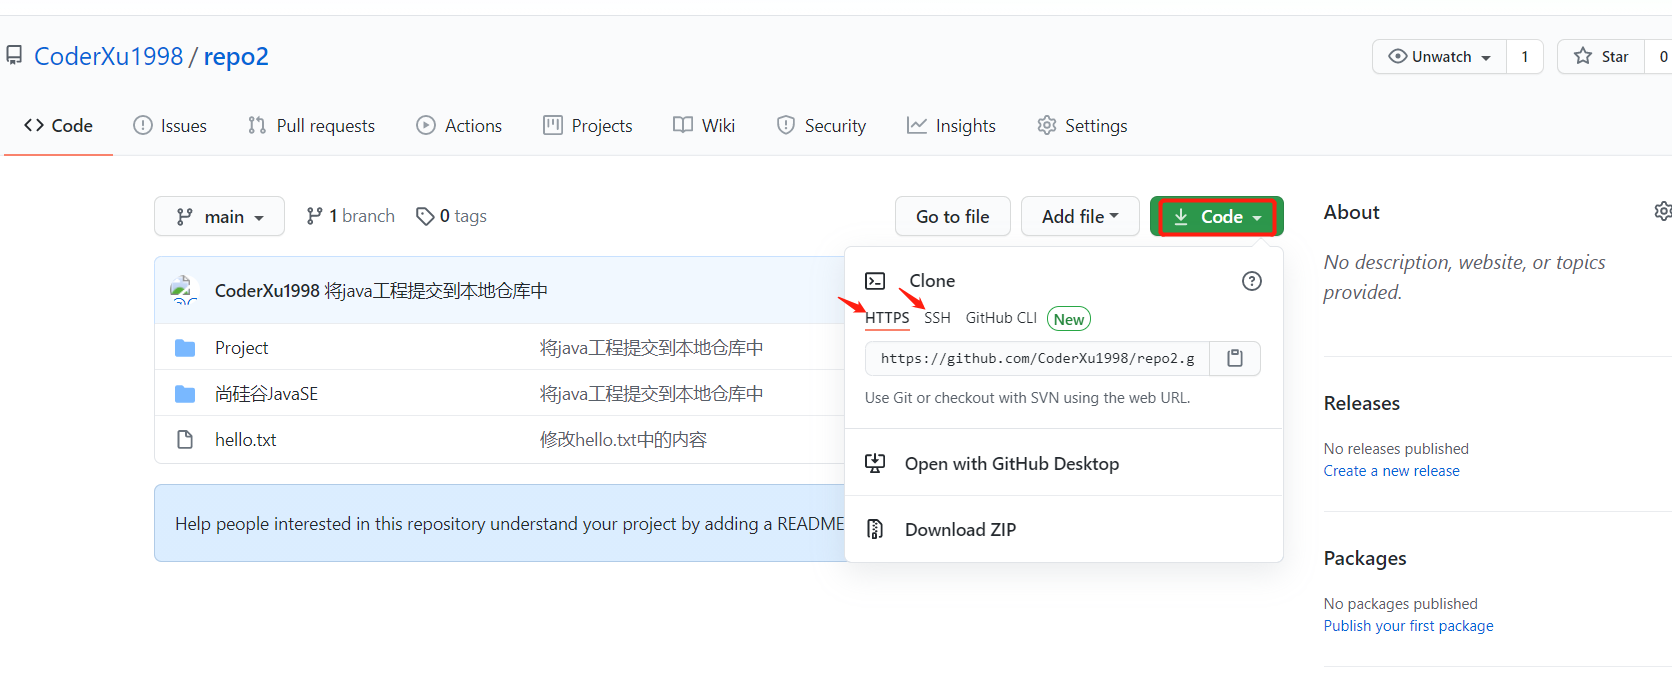1672x675 pixels.
Task: Click the clone URL input field
Action: 1037,358
